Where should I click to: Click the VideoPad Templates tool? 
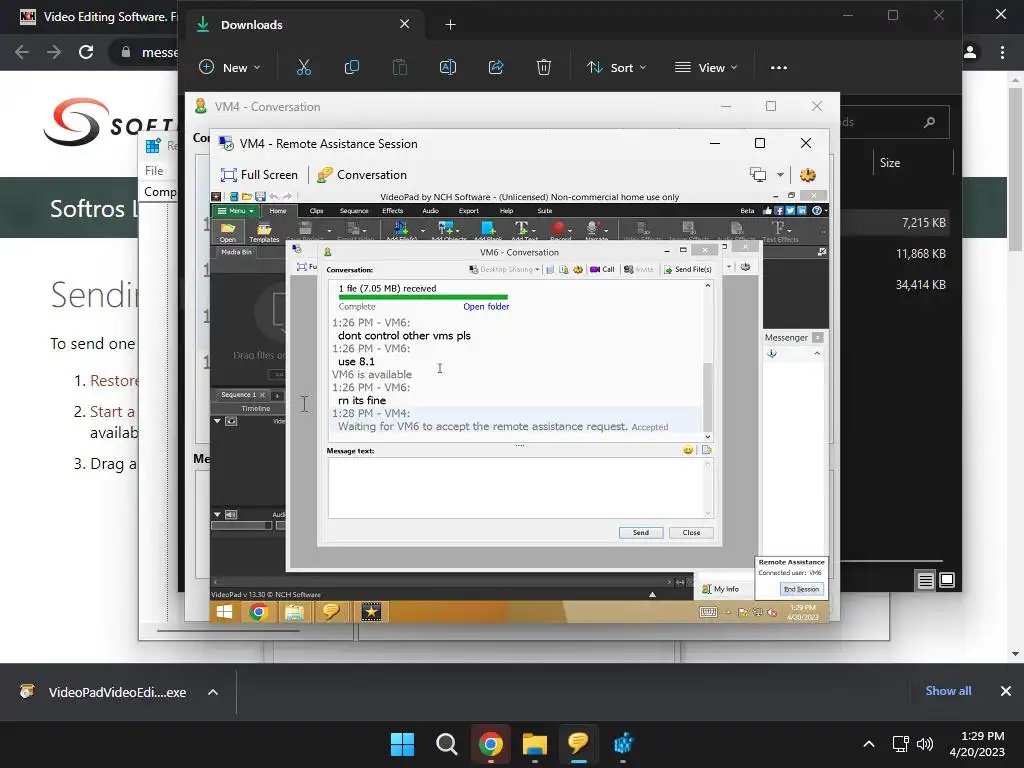click(x=264, y=231)
